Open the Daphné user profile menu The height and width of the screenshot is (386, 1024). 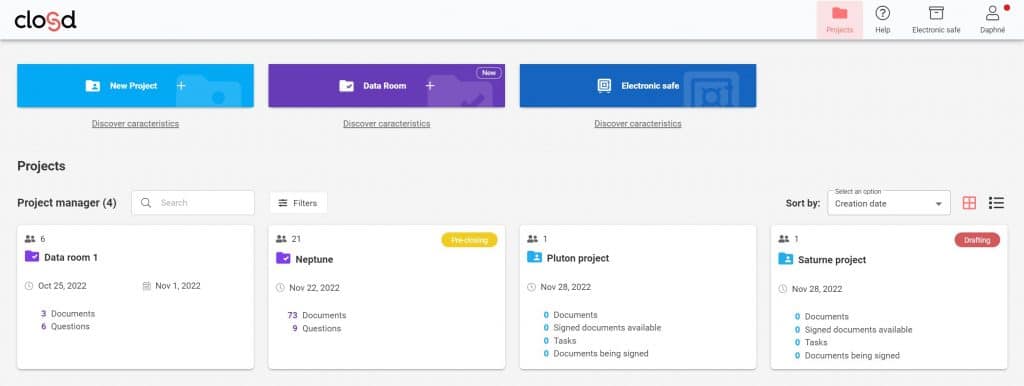993,20
